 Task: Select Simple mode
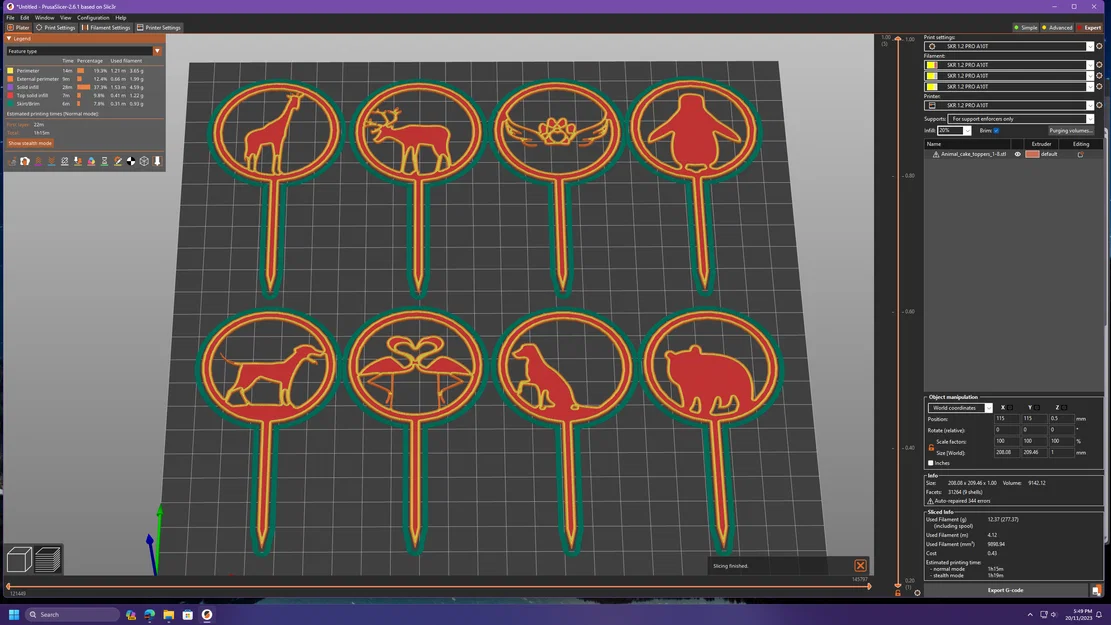click(1025, 28)
